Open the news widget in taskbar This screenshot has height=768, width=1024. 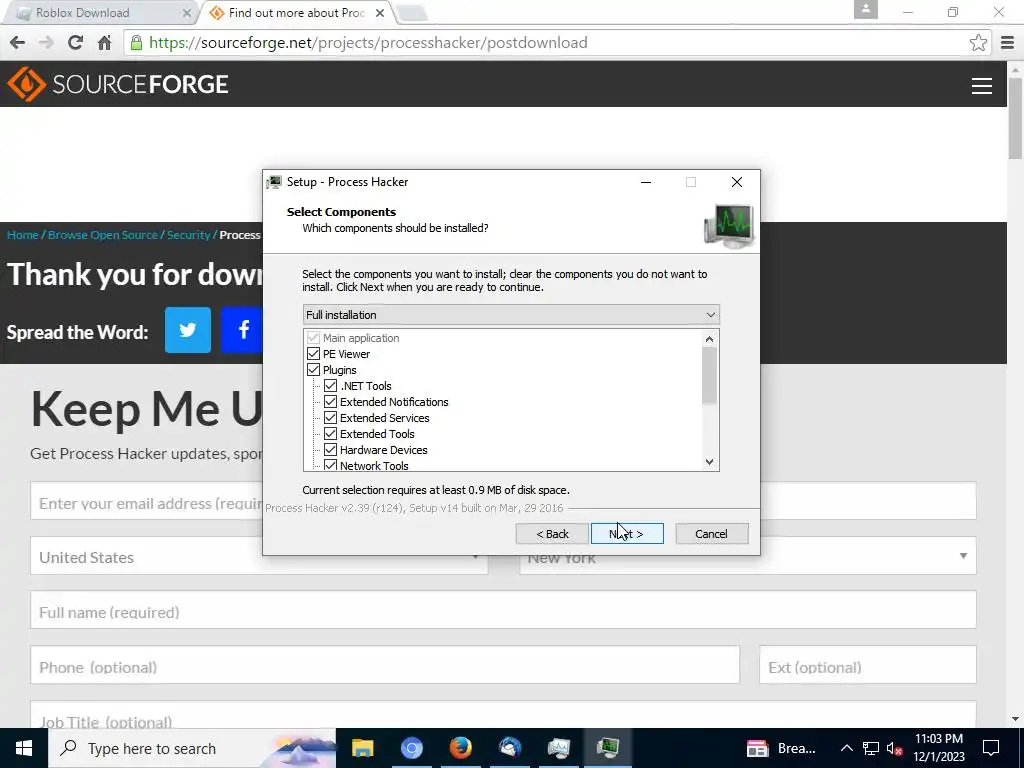[x=782, y=748]
